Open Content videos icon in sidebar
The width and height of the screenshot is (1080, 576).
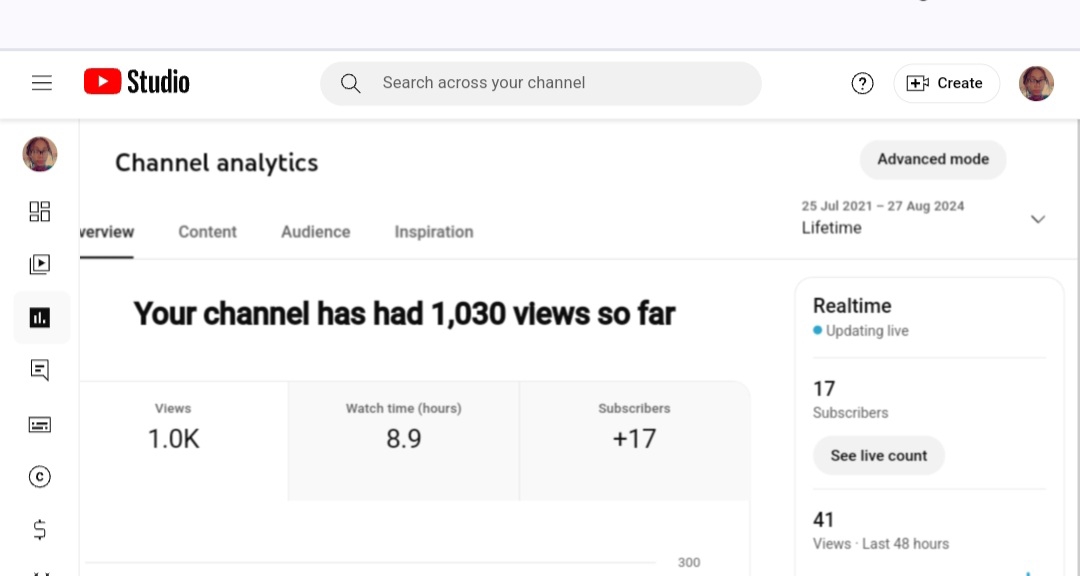(40, 265)
